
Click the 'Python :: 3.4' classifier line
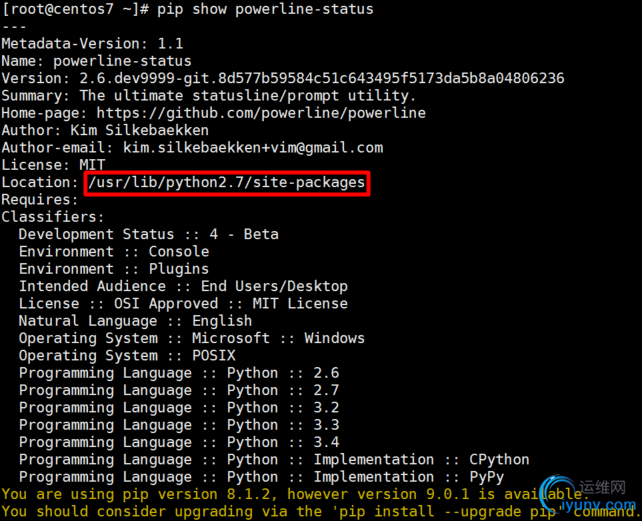click(x=179, y=442)
